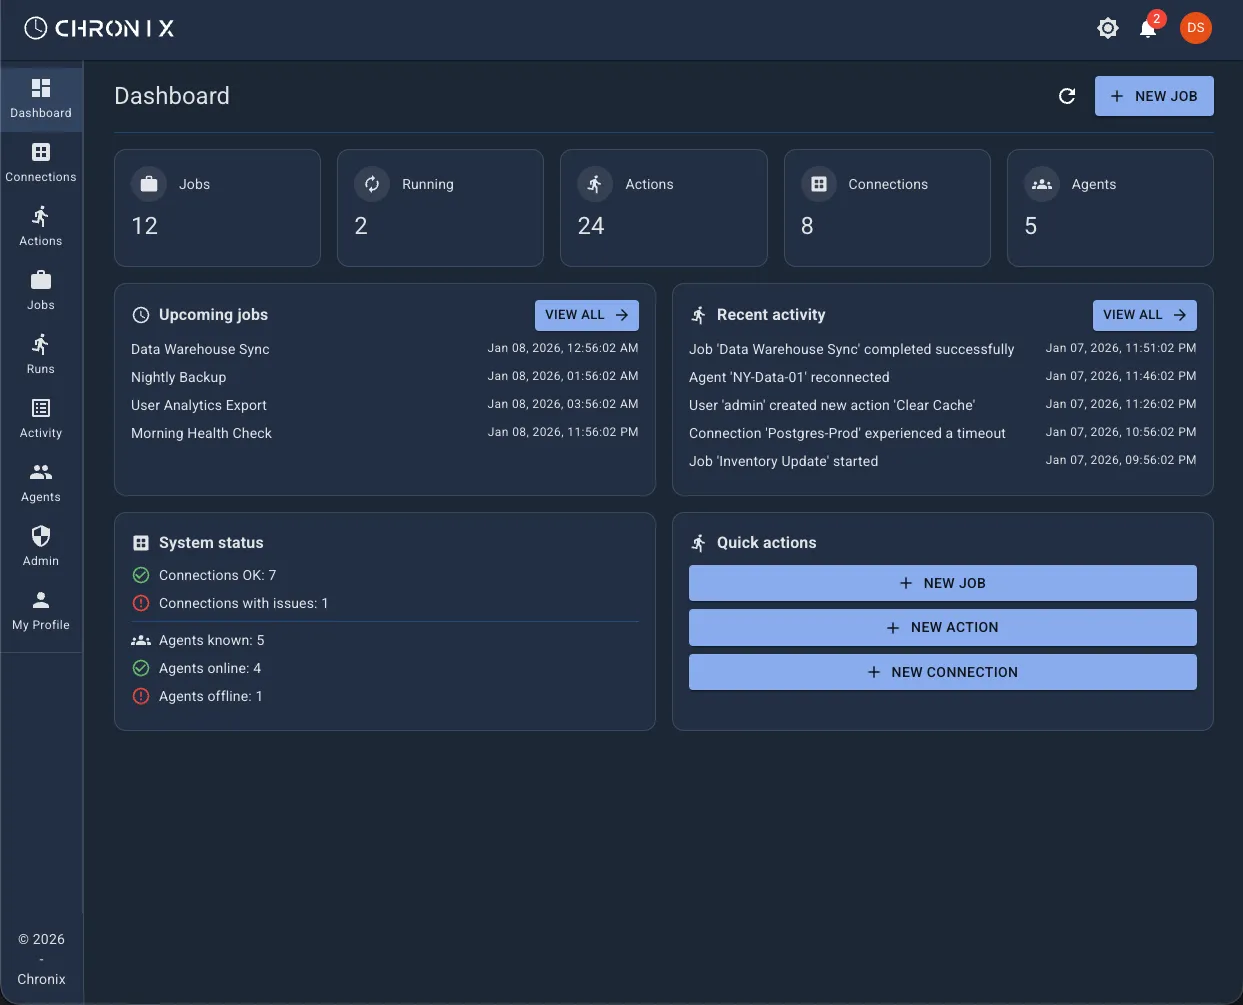Select the Running stats card
The width and height of the screenshot is (1243, 1005).
440,207
